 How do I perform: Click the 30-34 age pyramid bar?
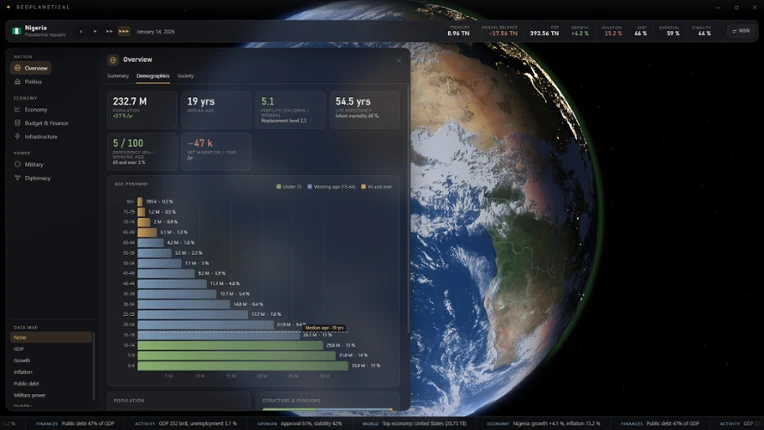coord(184,304)
